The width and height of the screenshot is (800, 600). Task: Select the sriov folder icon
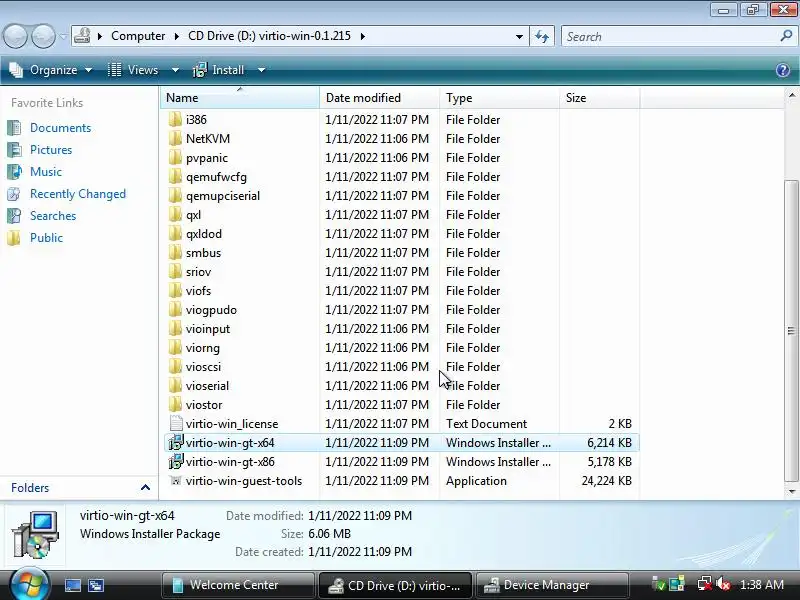175,271
